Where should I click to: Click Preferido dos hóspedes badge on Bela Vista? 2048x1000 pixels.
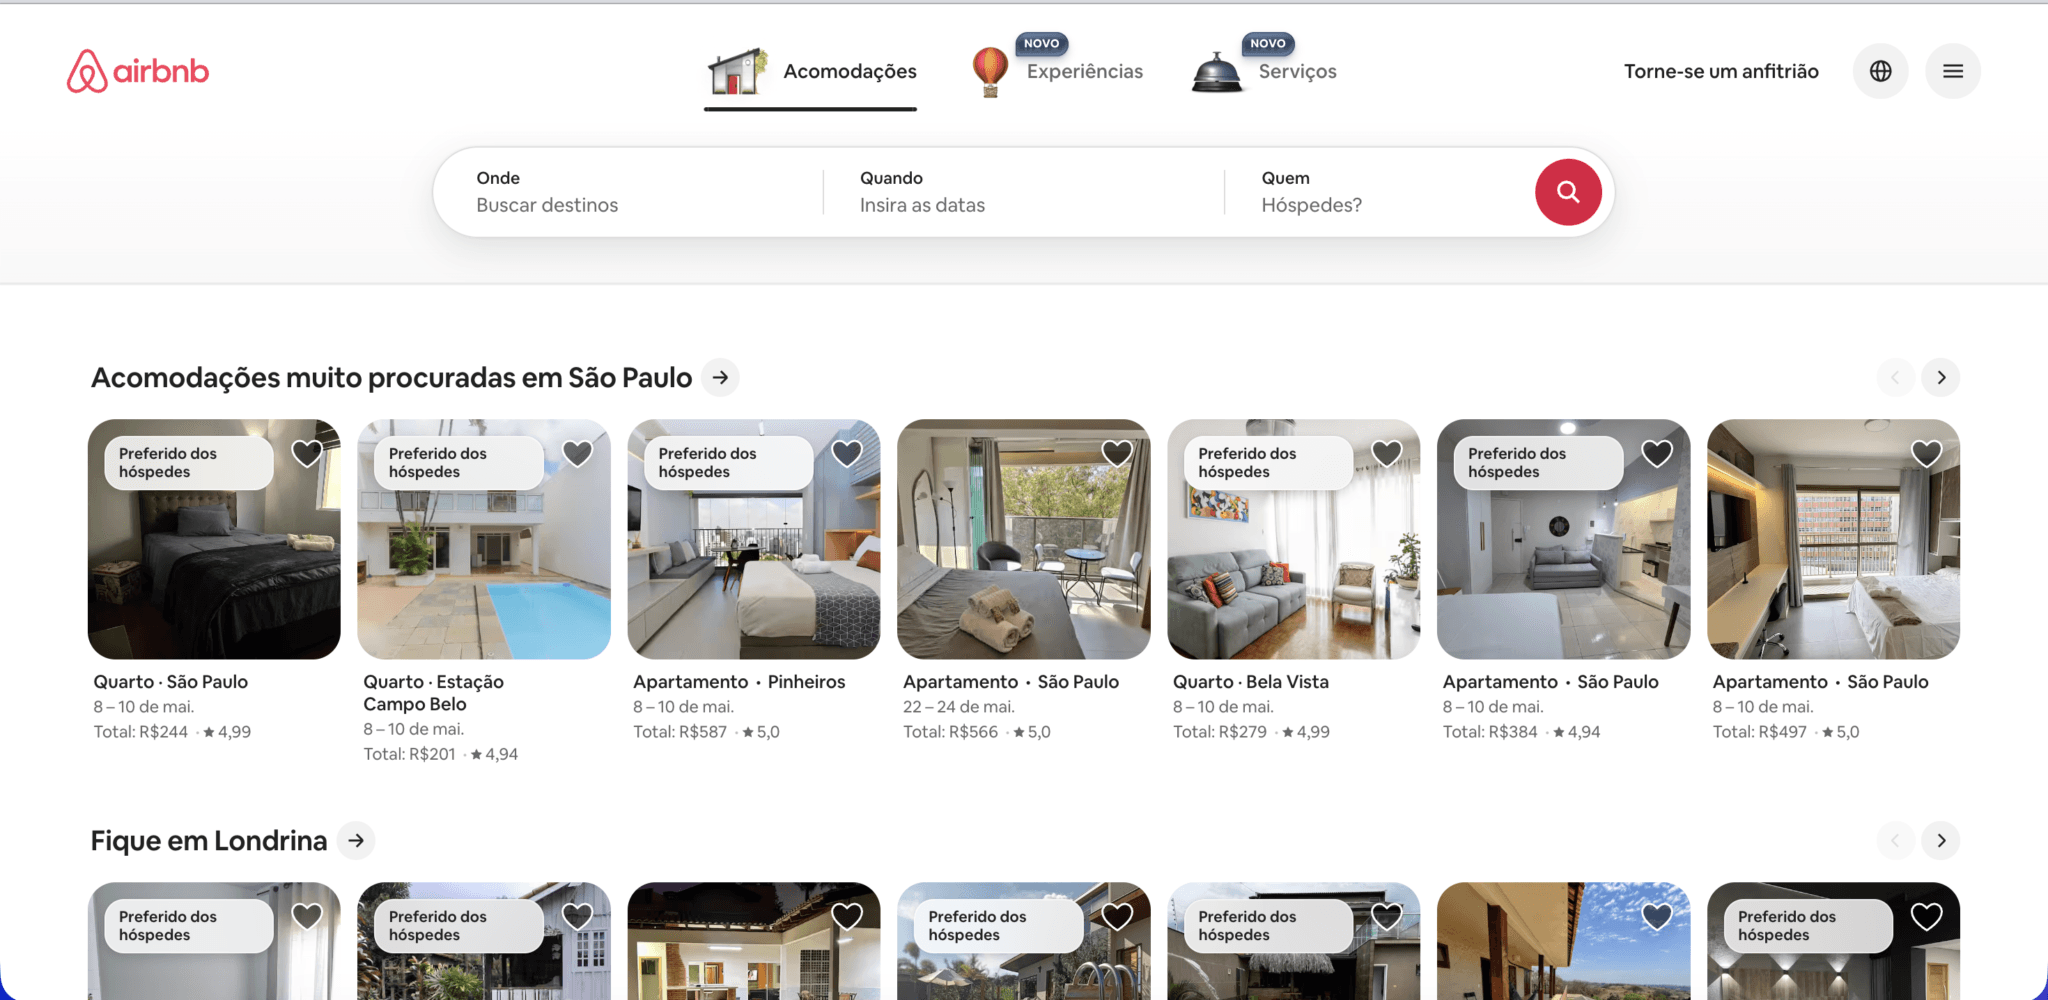coord(1268,462)
